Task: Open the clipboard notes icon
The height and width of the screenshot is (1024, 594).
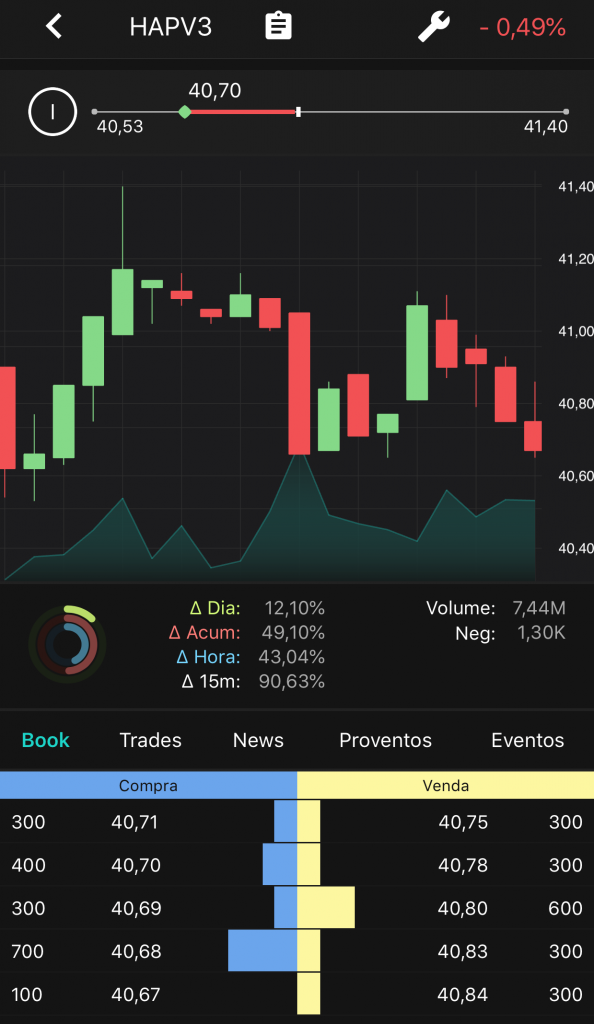Action: (x=278, y=27)
